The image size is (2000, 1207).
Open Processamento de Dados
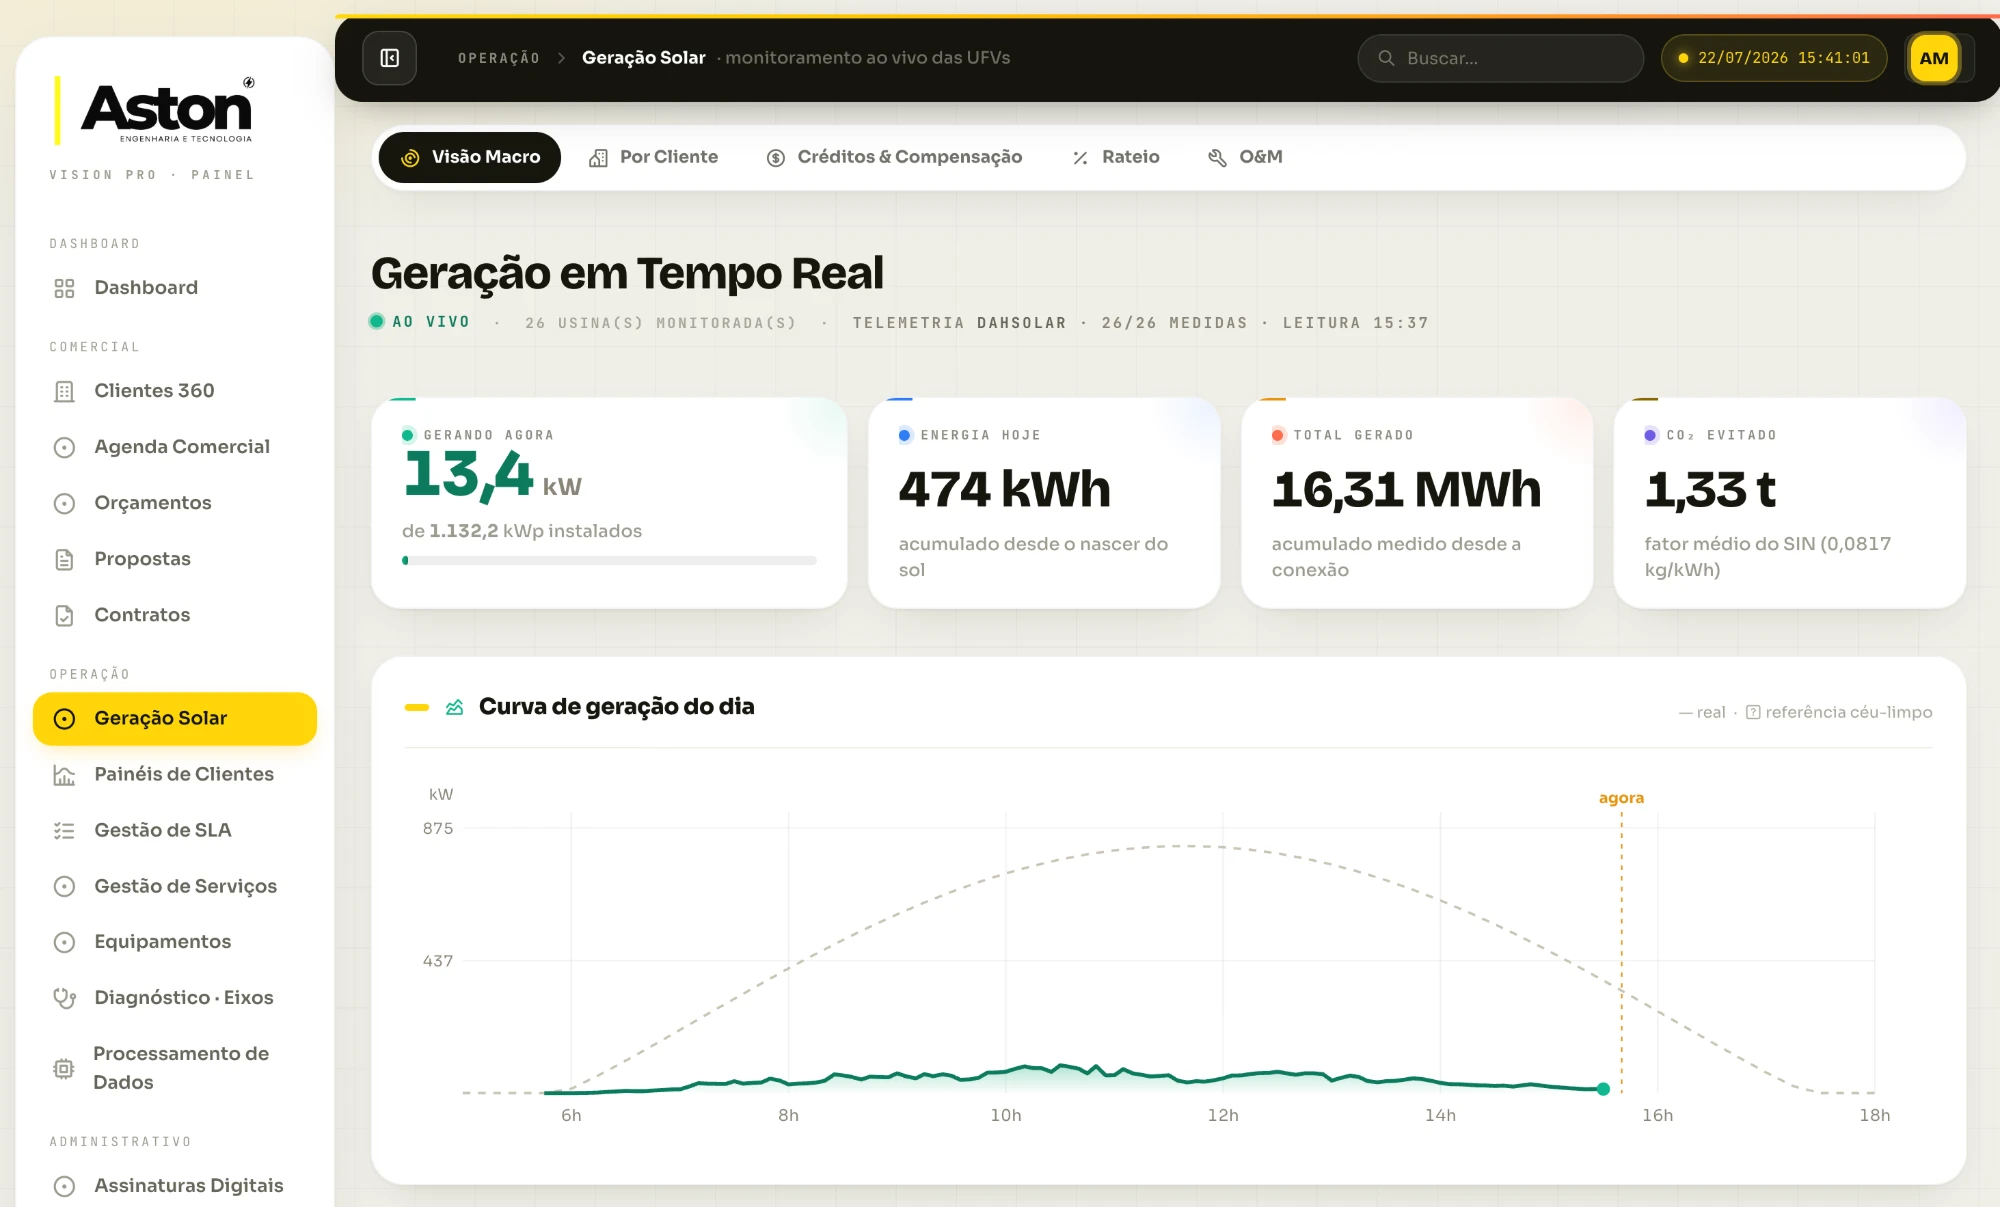(x=175, y=1068)
